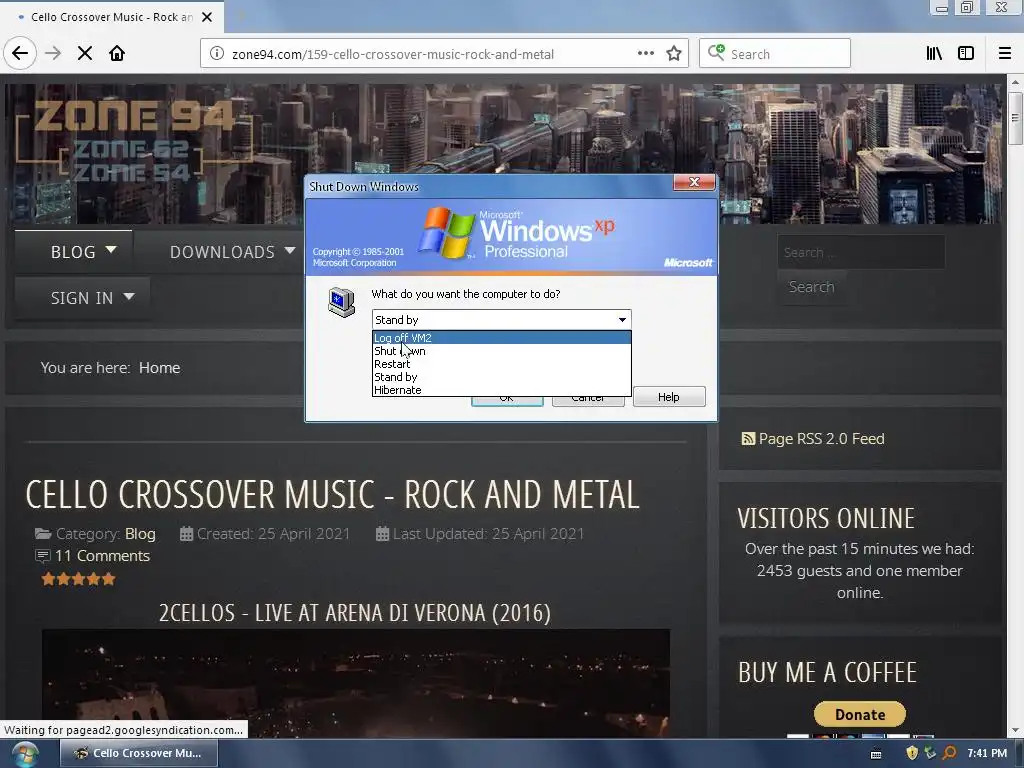Click the calendar icon beside Last Updated
Image resolution: width=1024 pixels, height=768 pixels.
383,534
